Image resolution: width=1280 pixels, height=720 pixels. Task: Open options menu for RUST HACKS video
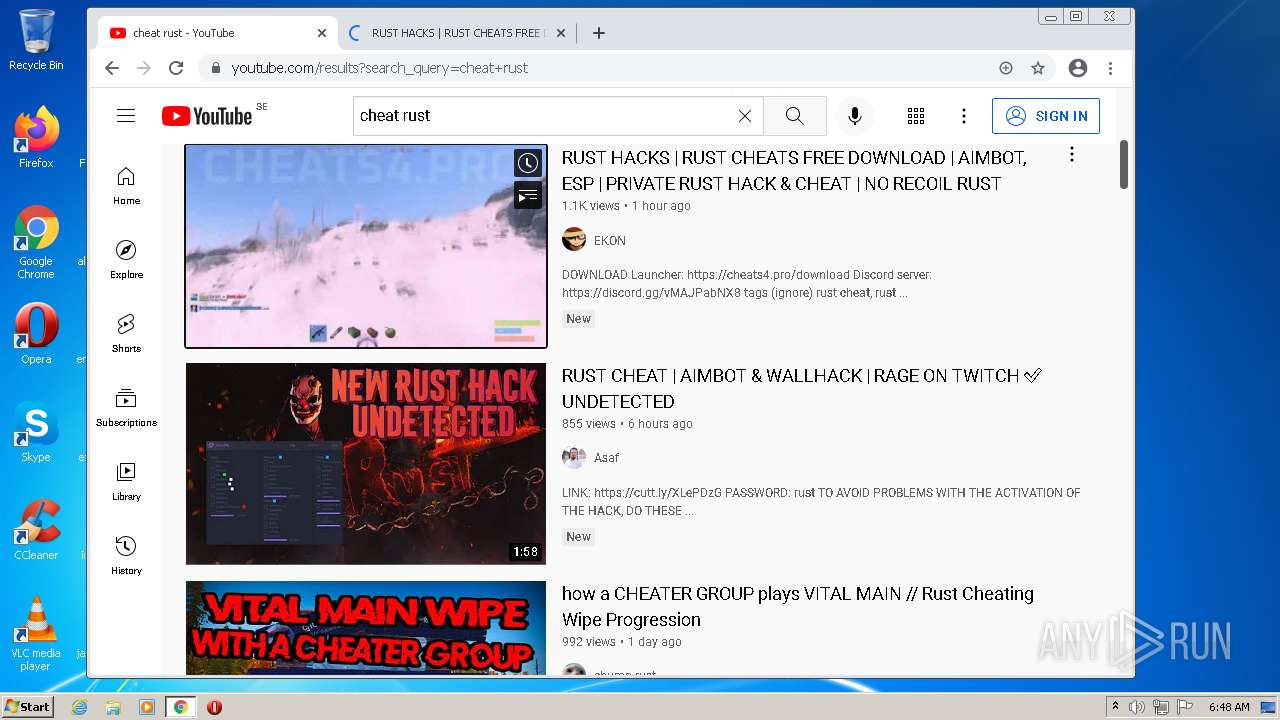1071,154
